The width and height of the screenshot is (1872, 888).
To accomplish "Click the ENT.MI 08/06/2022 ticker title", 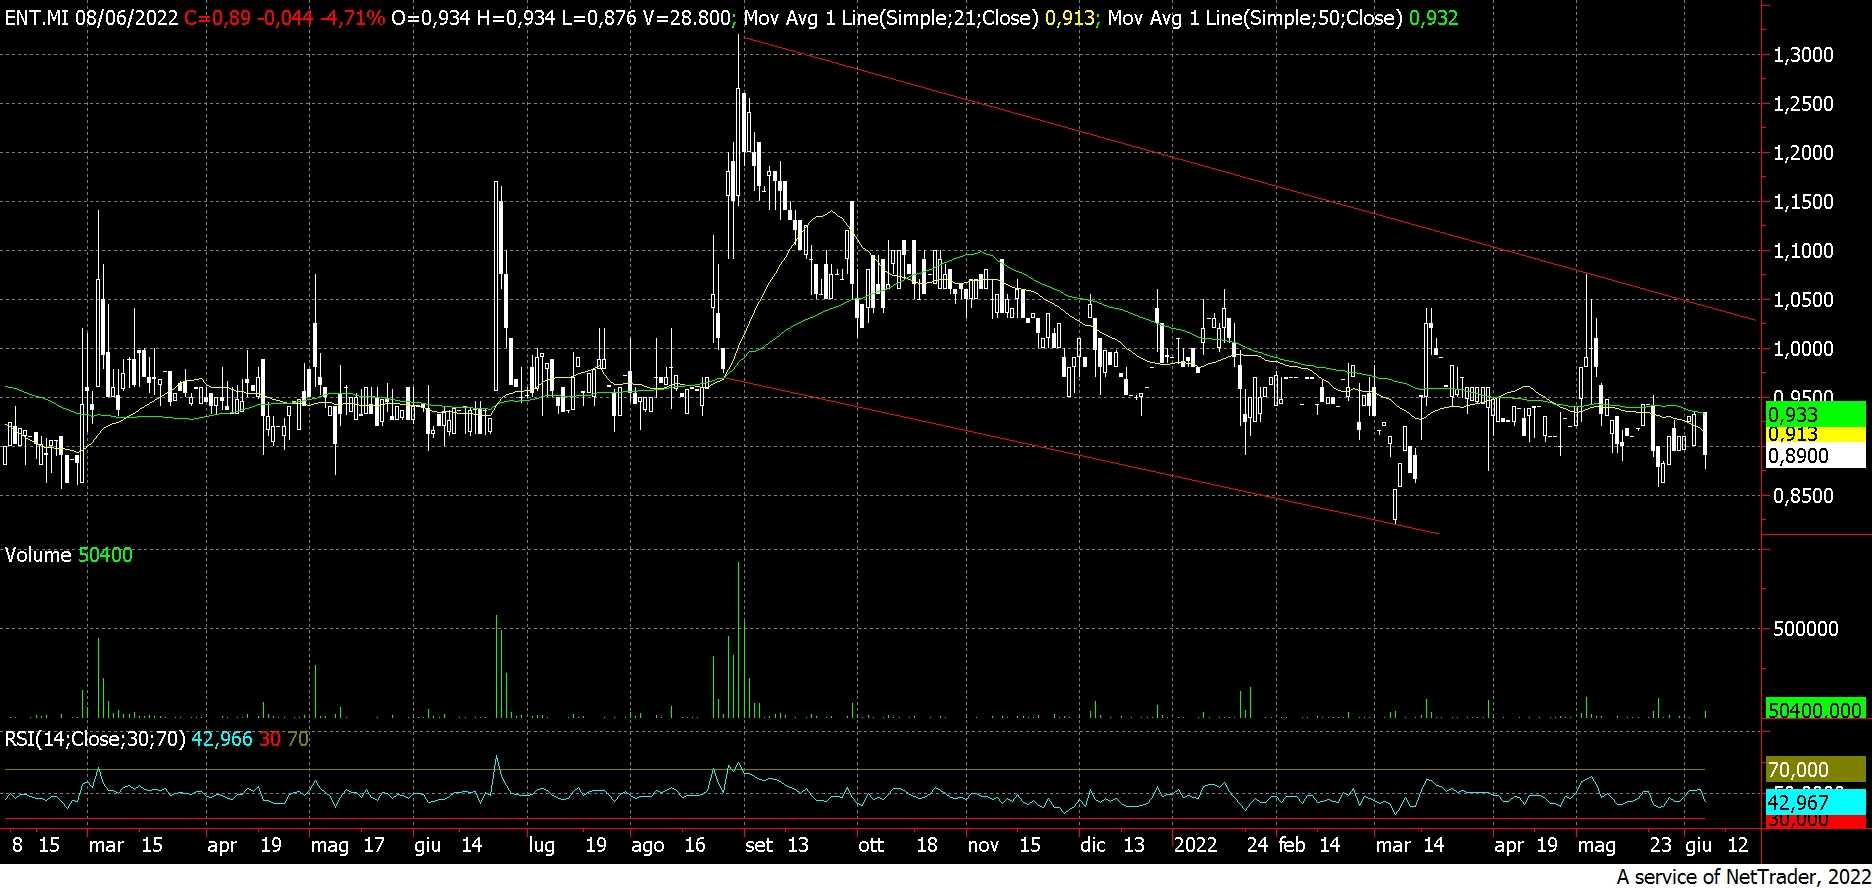I will 90,17.
